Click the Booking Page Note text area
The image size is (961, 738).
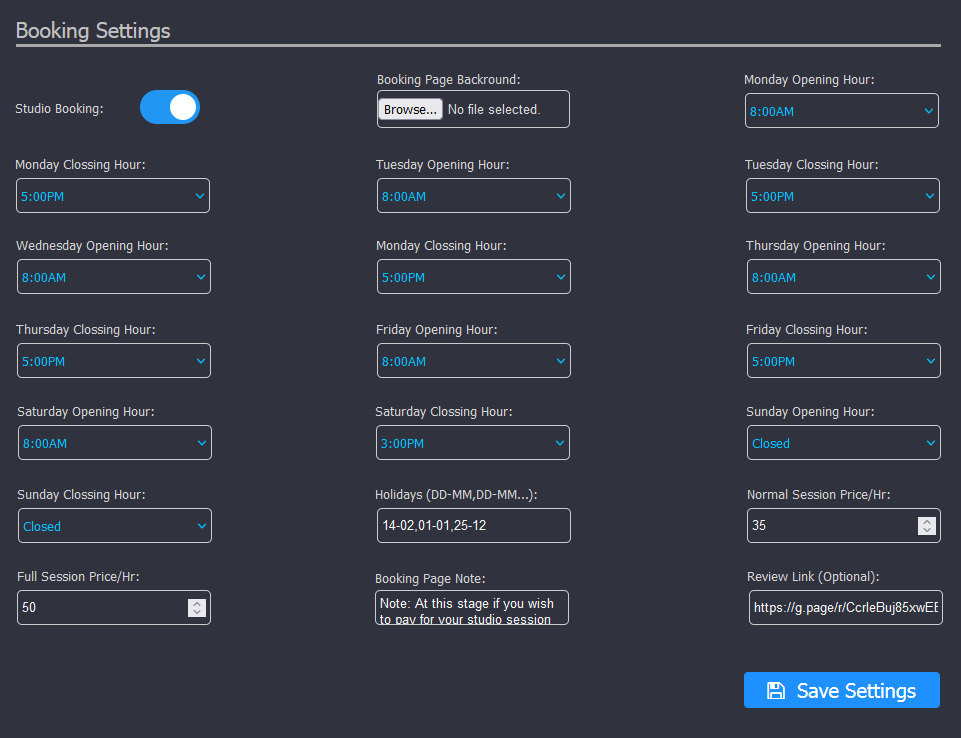(x=472, y=608)
